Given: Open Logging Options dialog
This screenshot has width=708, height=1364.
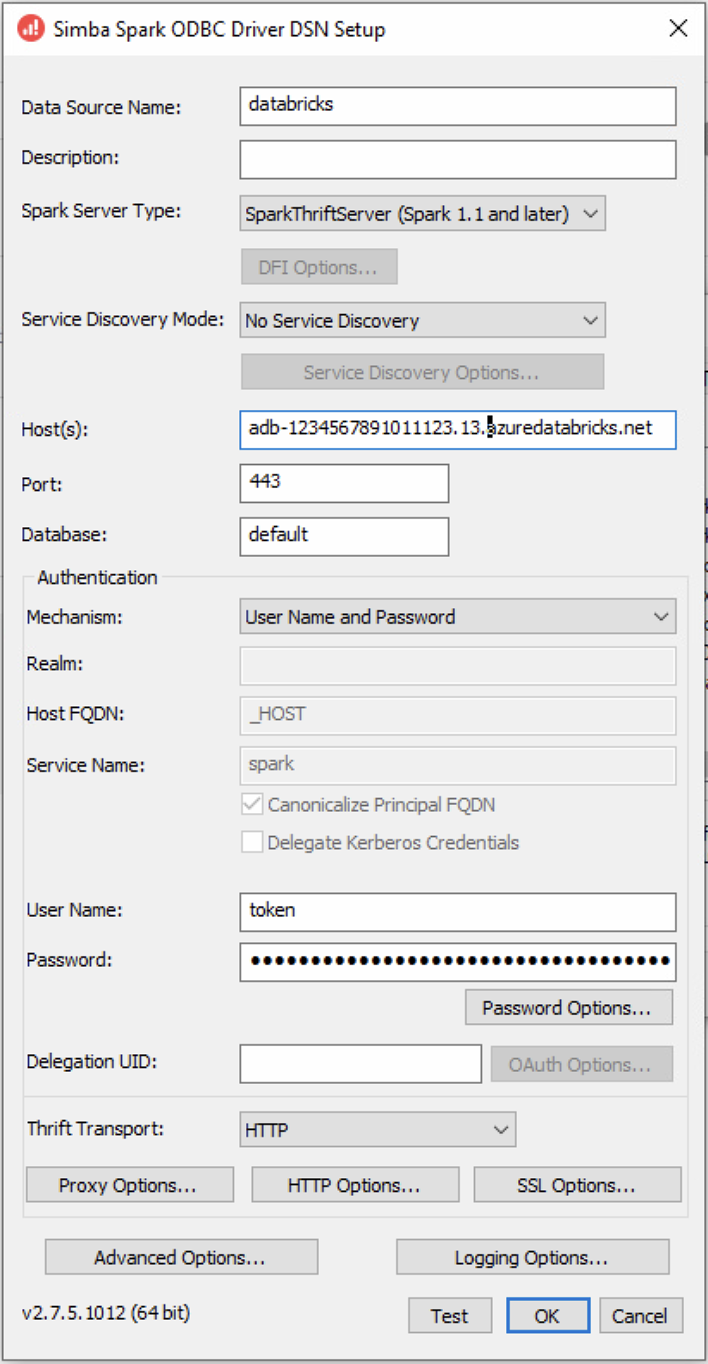Looking at the screenshot, I should pos(532,1257).
